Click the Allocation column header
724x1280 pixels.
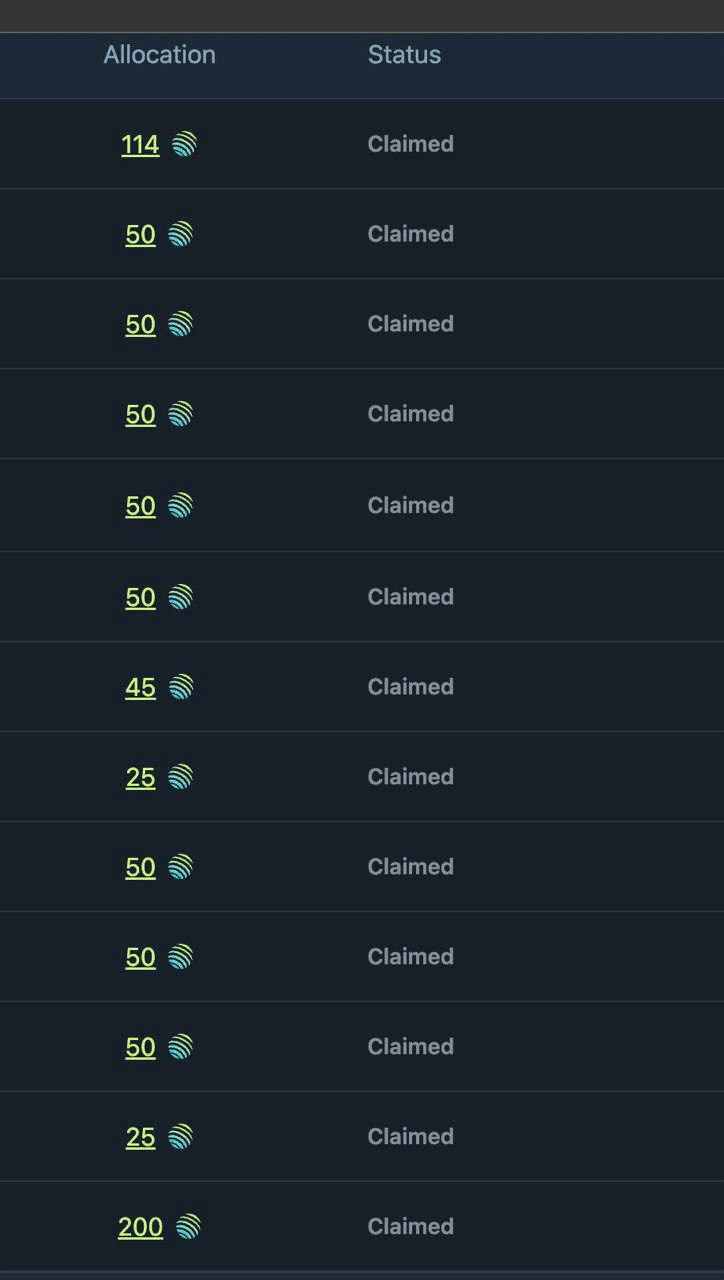[159, 55]
